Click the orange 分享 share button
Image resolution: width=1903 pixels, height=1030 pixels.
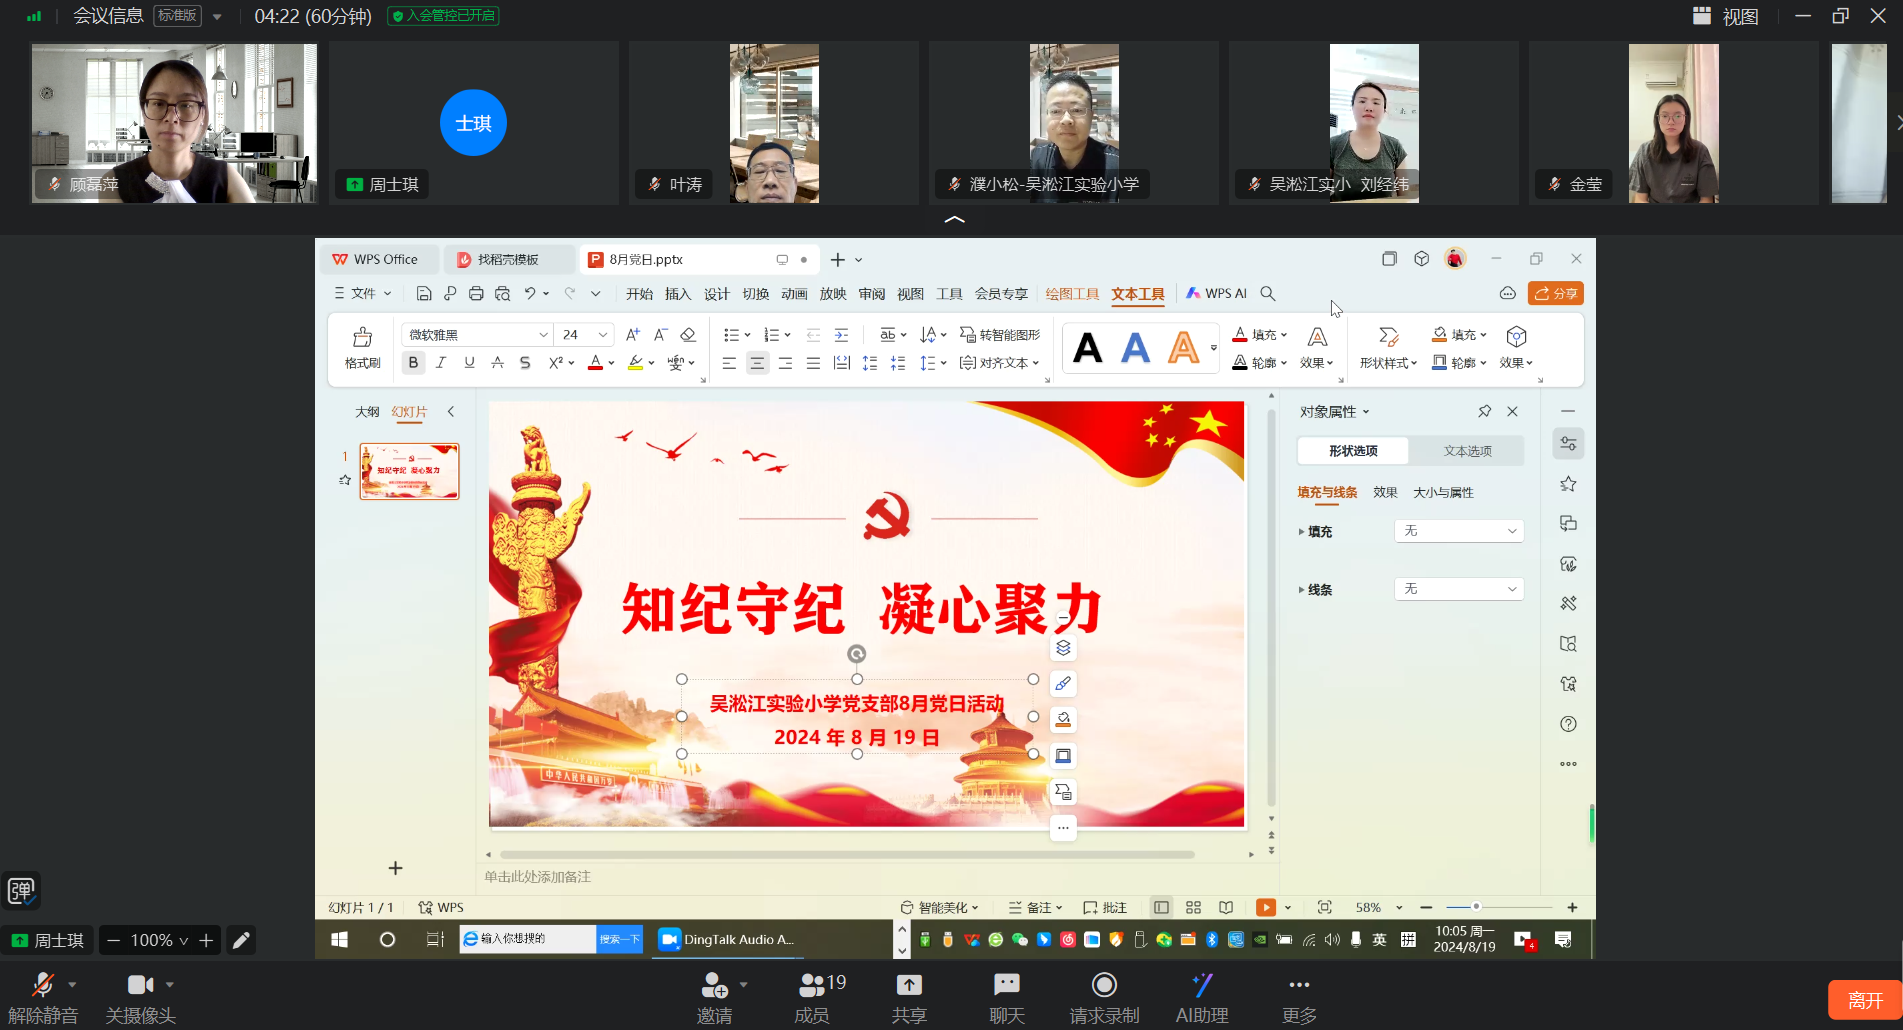point(1555,293)
